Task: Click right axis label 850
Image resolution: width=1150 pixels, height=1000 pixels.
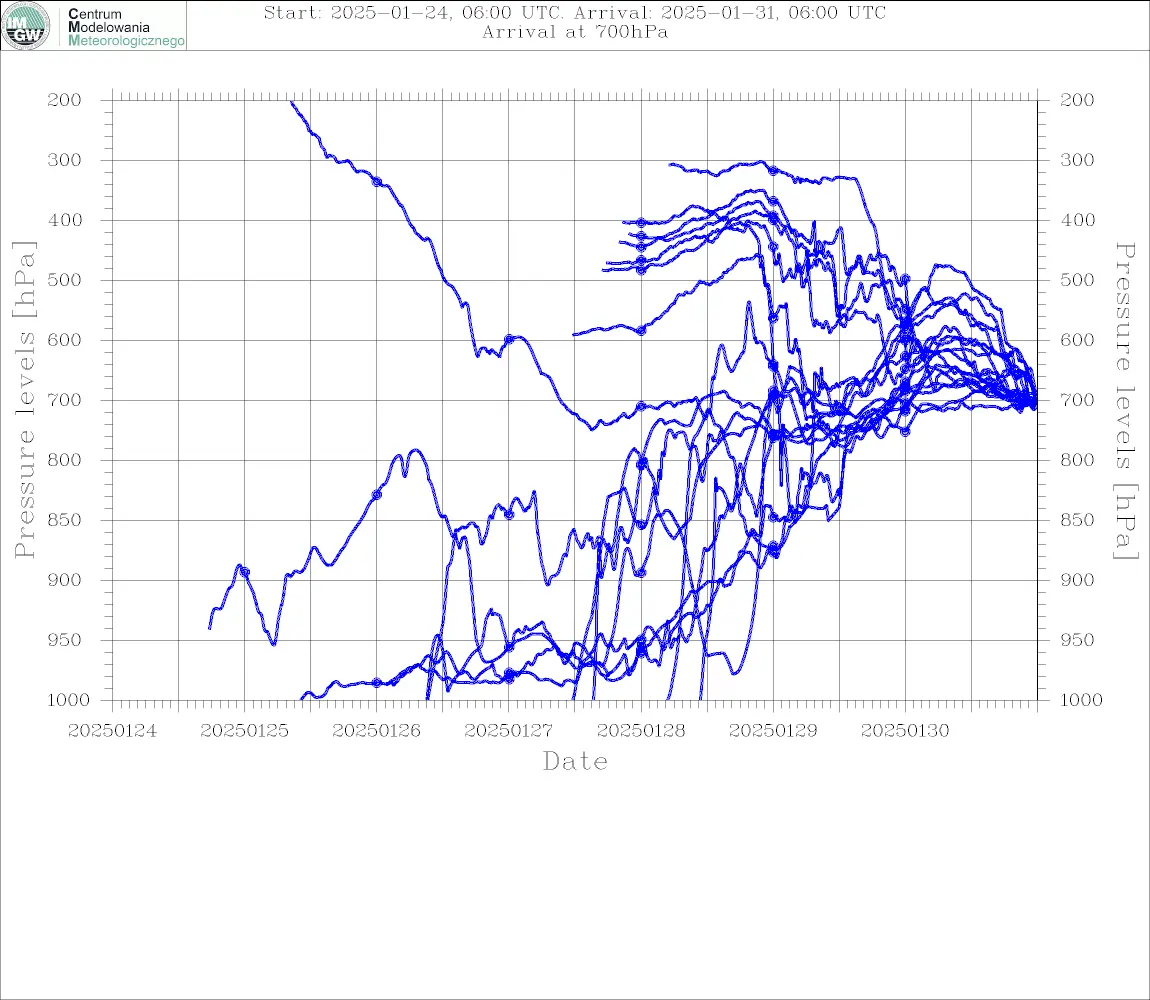Action: (x=1077, y=520)
